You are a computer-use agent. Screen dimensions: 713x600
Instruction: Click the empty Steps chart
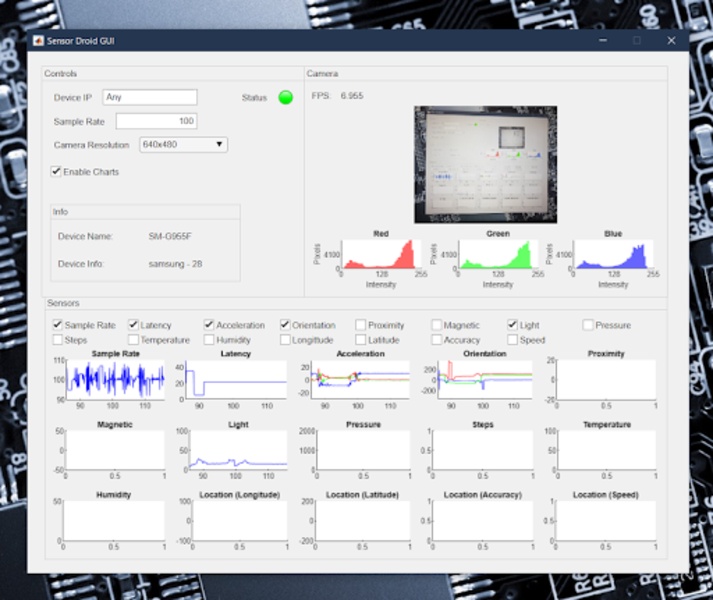click(482, 450)
